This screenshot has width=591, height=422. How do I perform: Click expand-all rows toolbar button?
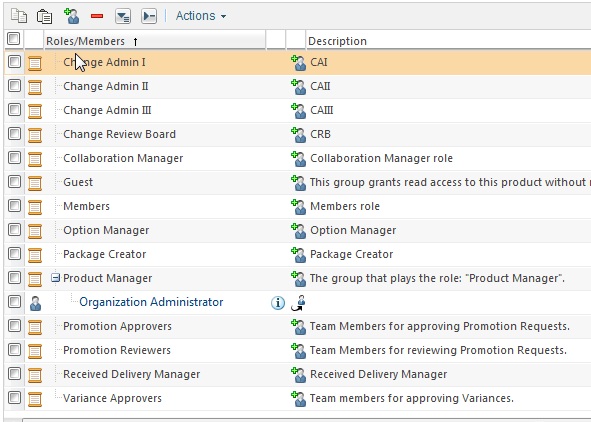(123, 16)
